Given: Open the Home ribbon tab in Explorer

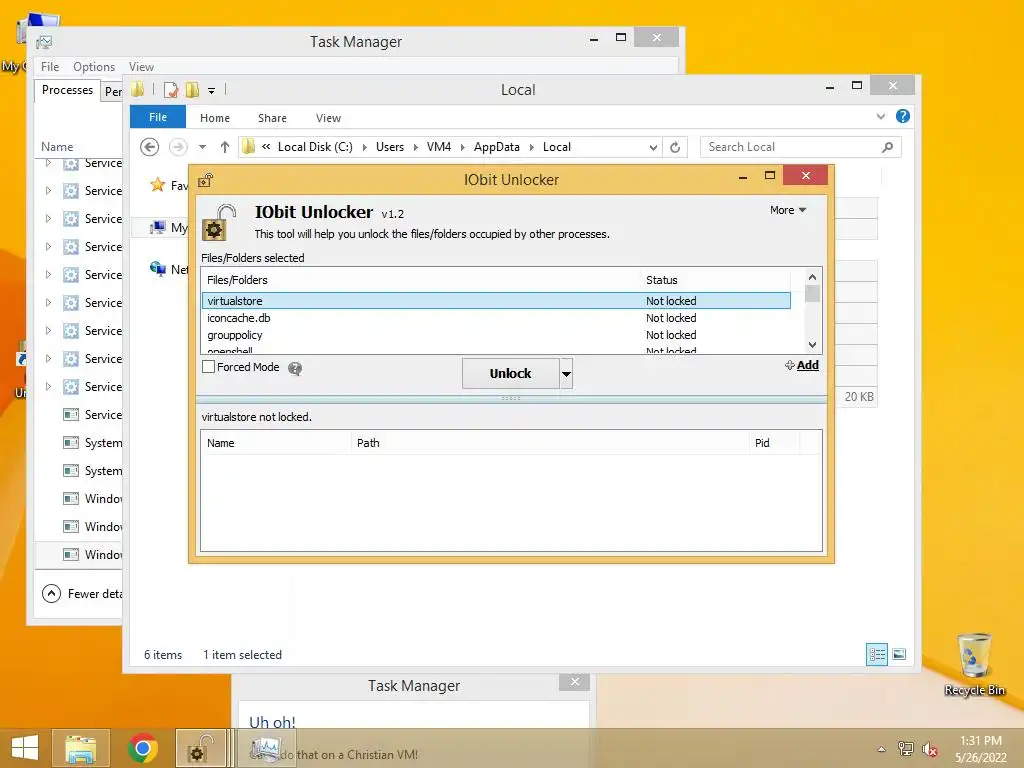Looking at the screenshot, I should point(215,118).
